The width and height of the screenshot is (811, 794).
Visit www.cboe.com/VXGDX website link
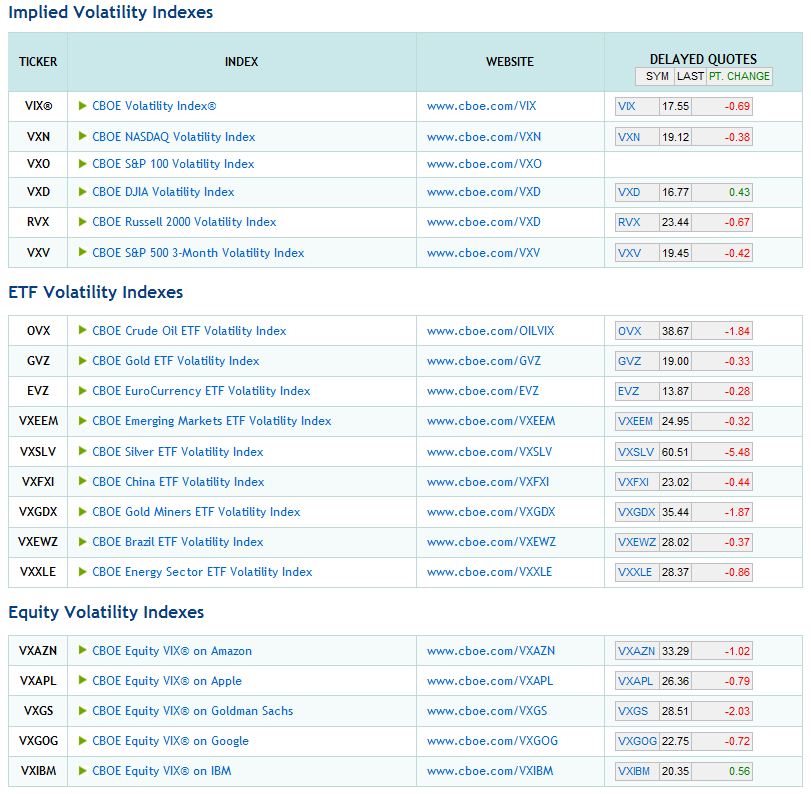pyautogui.click(x=491, y=512)
